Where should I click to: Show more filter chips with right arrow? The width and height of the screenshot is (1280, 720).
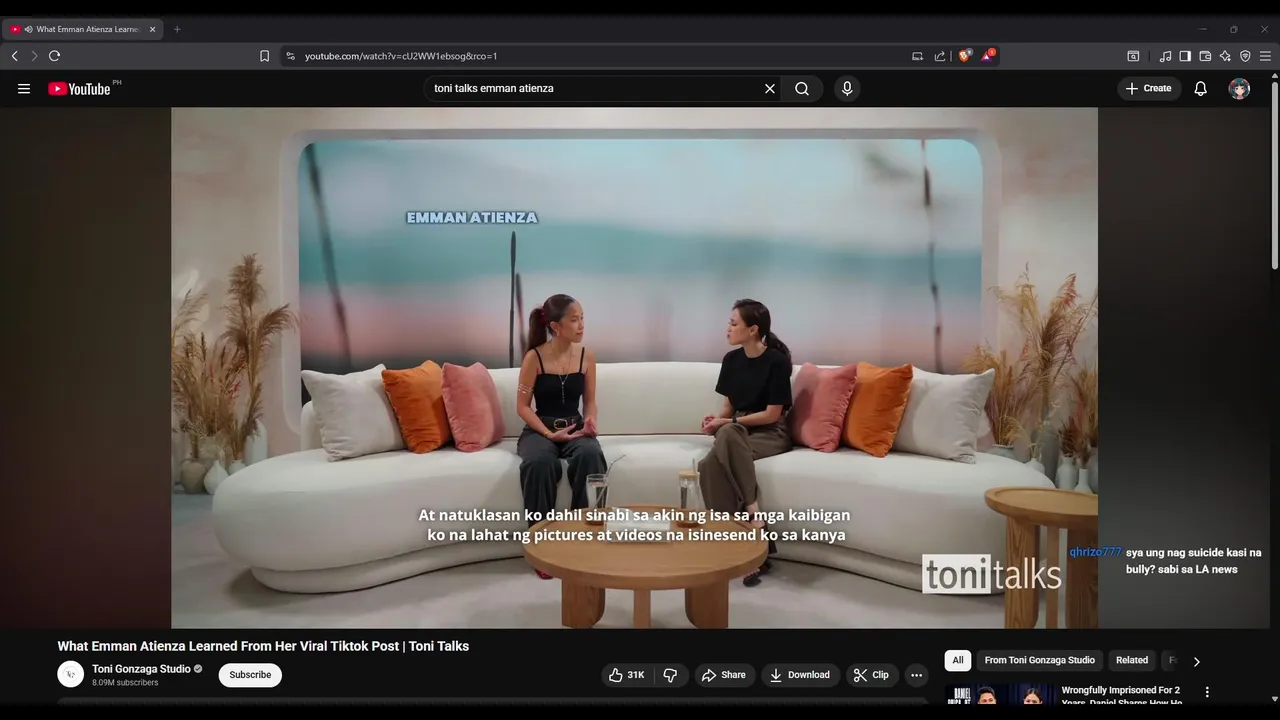click(1196, 661)
